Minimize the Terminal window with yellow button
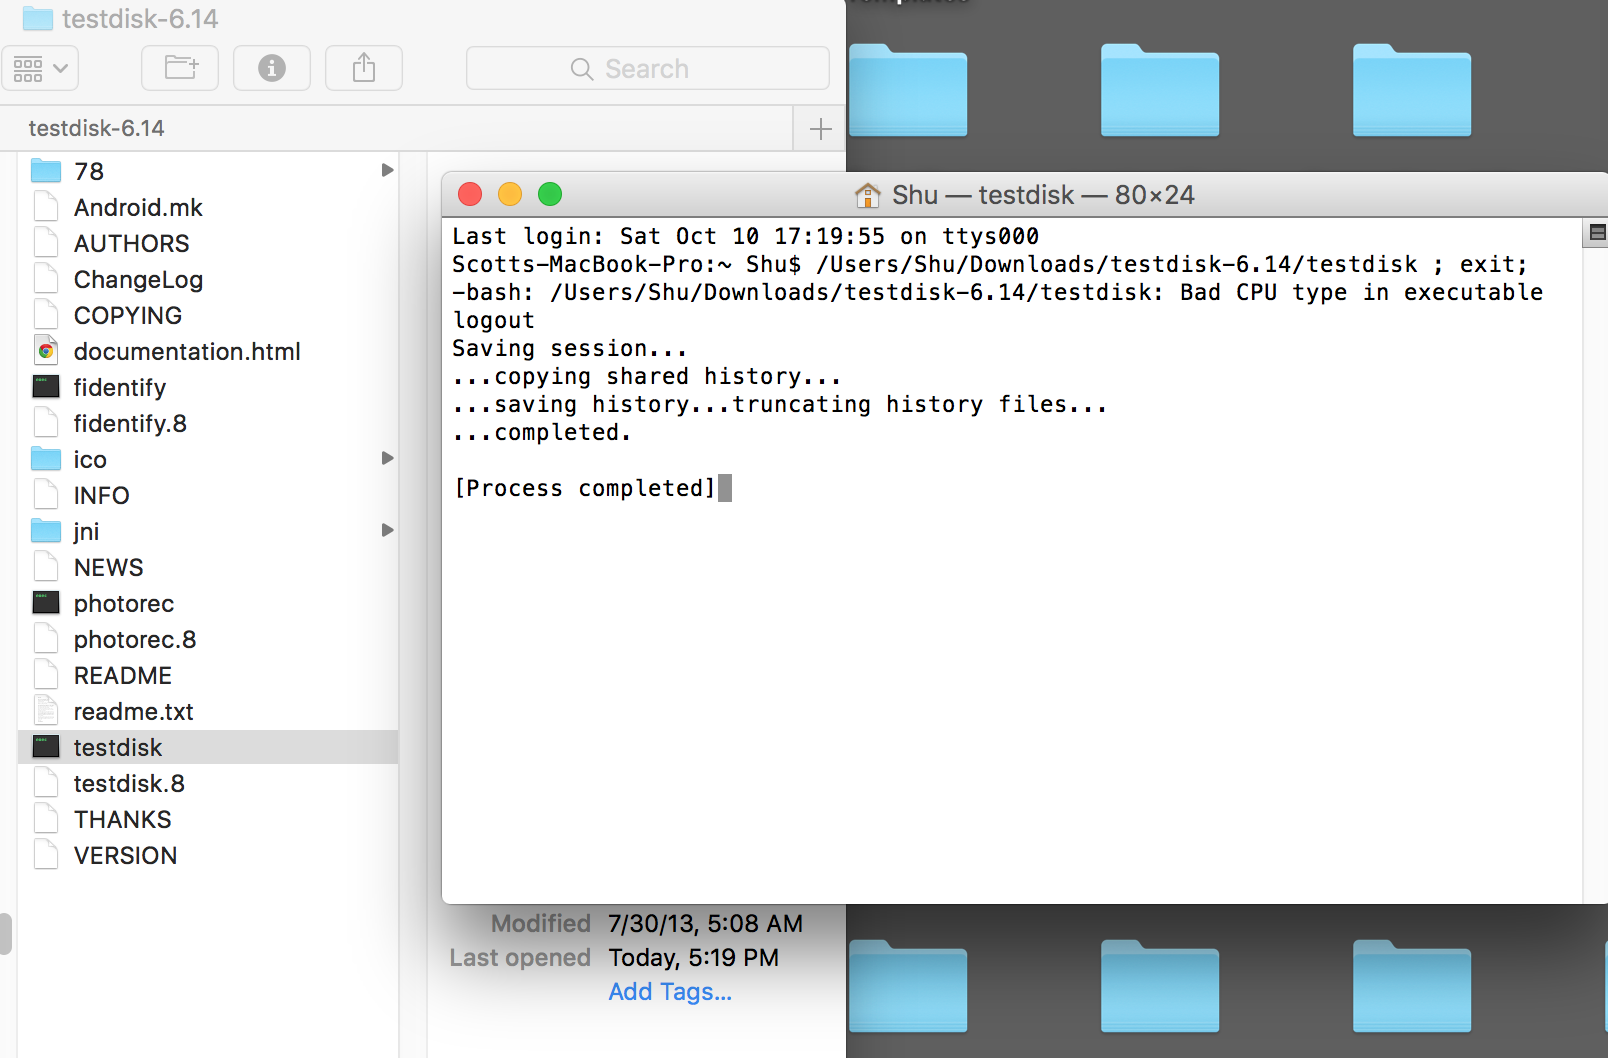The height and width of the screenshot is (1058, 1608). pos(510,194)
